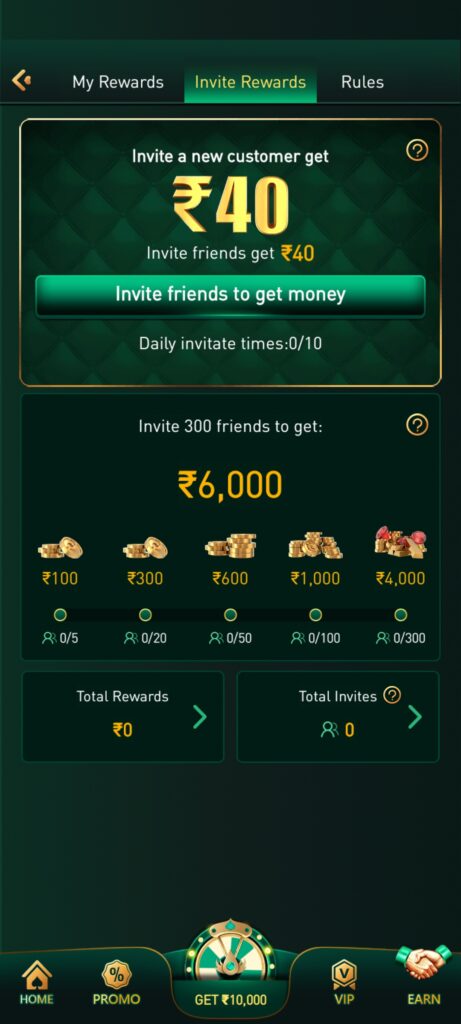Select the 0/5 milestone dot

pyautogui.click(x=60, y=615)
